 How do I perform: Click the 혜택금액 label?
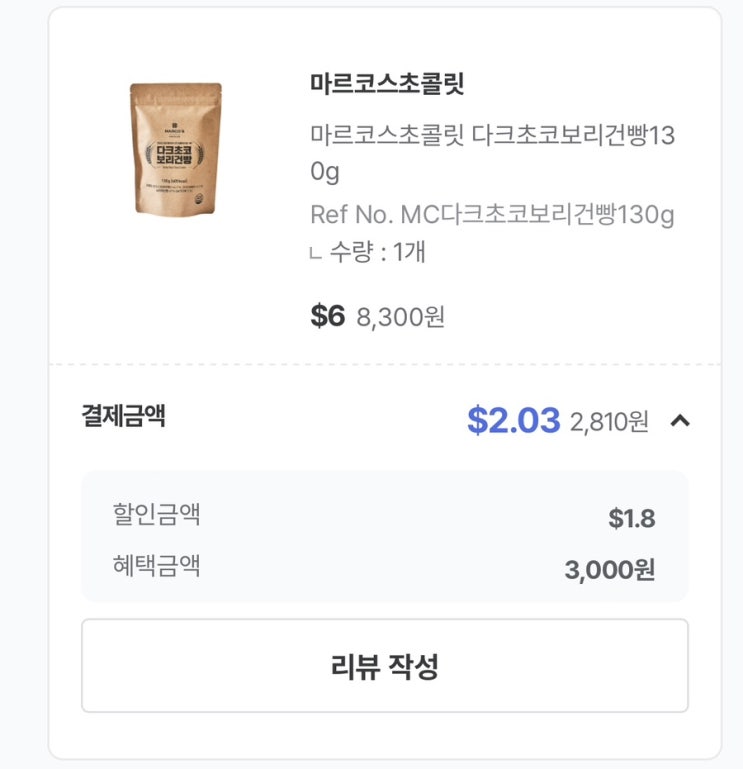click(156, 565)
